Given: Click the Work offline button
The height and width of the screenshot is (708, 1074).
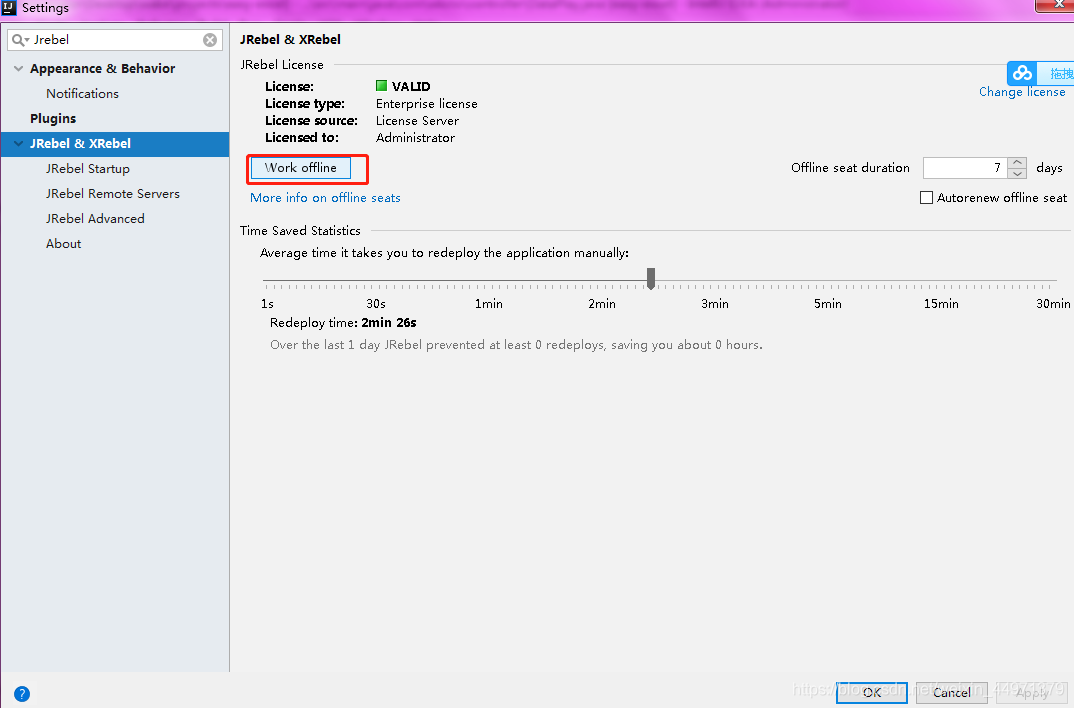Looking at the screenshot, I should click(301, 168).
